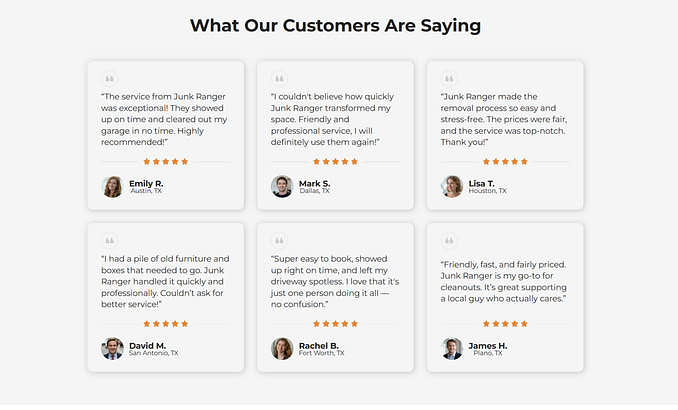Click the quote icon in Emily R.'s card
Screen dimensions: 678x410
point(110,78)
